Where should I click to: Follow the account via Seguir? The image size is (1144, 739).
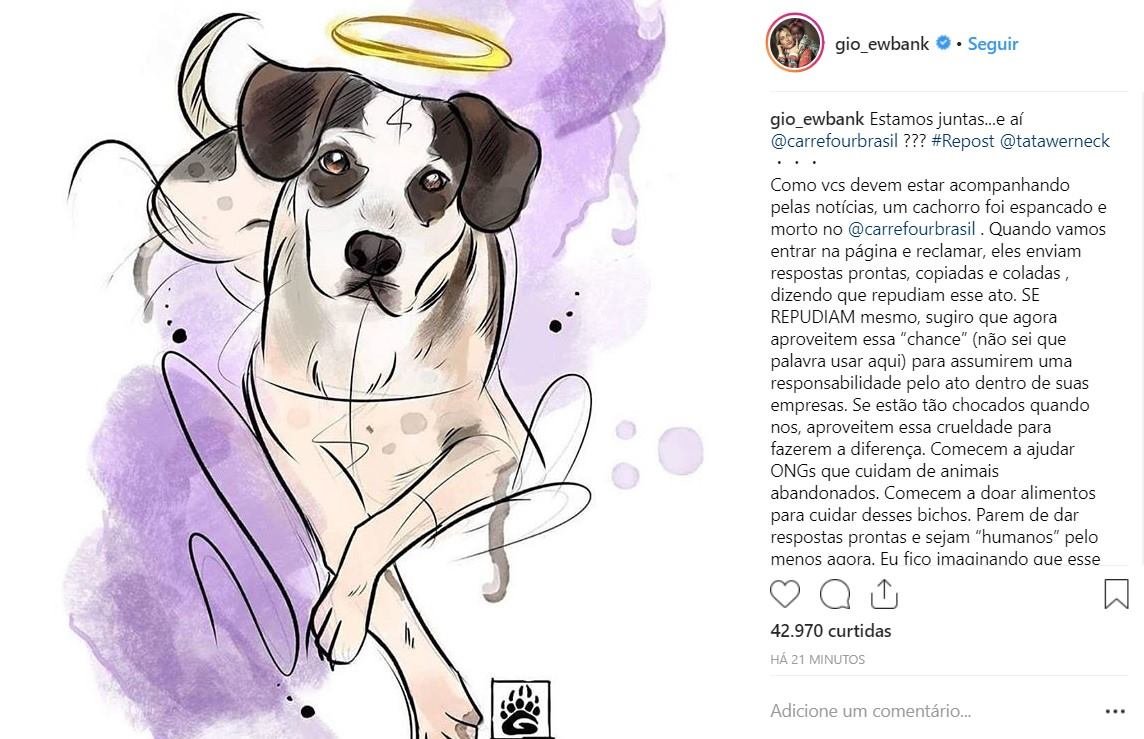pos(992,44)
